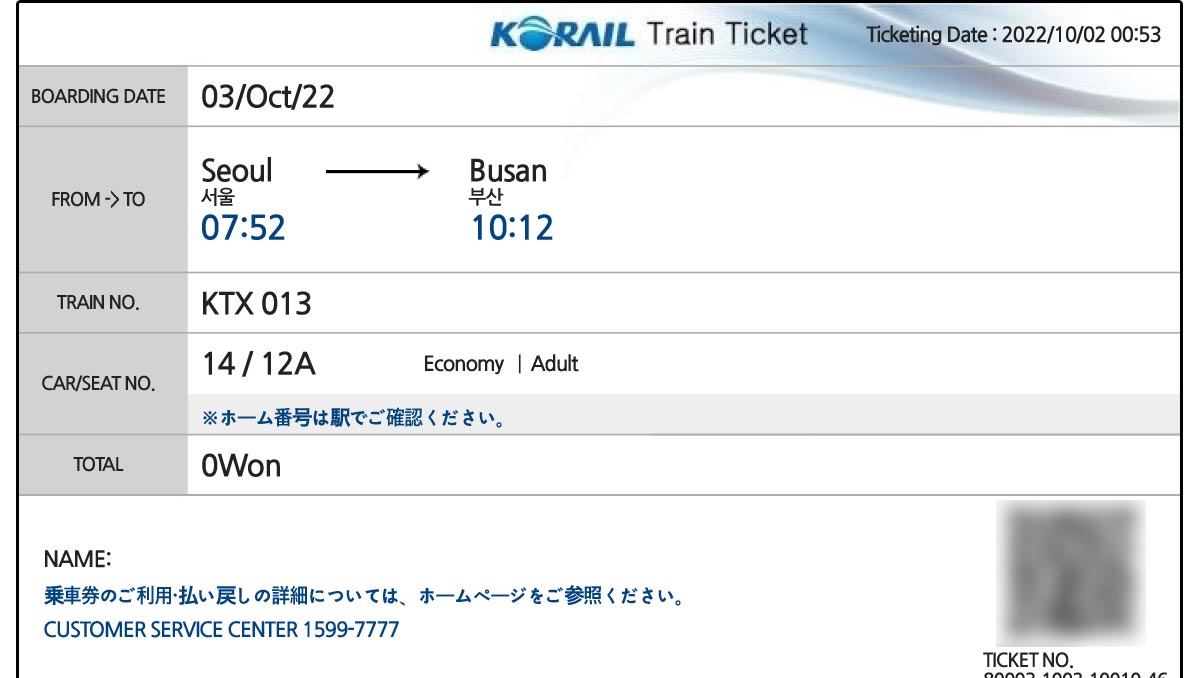Click the arrow between Seoul and Busan
Image resolution: width=1200 pixels, height=678 pixels.
377,173
